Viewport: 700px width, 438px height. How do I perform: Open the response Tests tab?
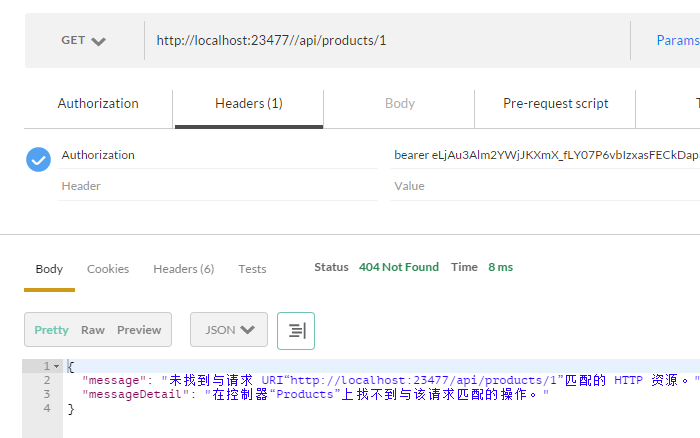tap(252, 269)
